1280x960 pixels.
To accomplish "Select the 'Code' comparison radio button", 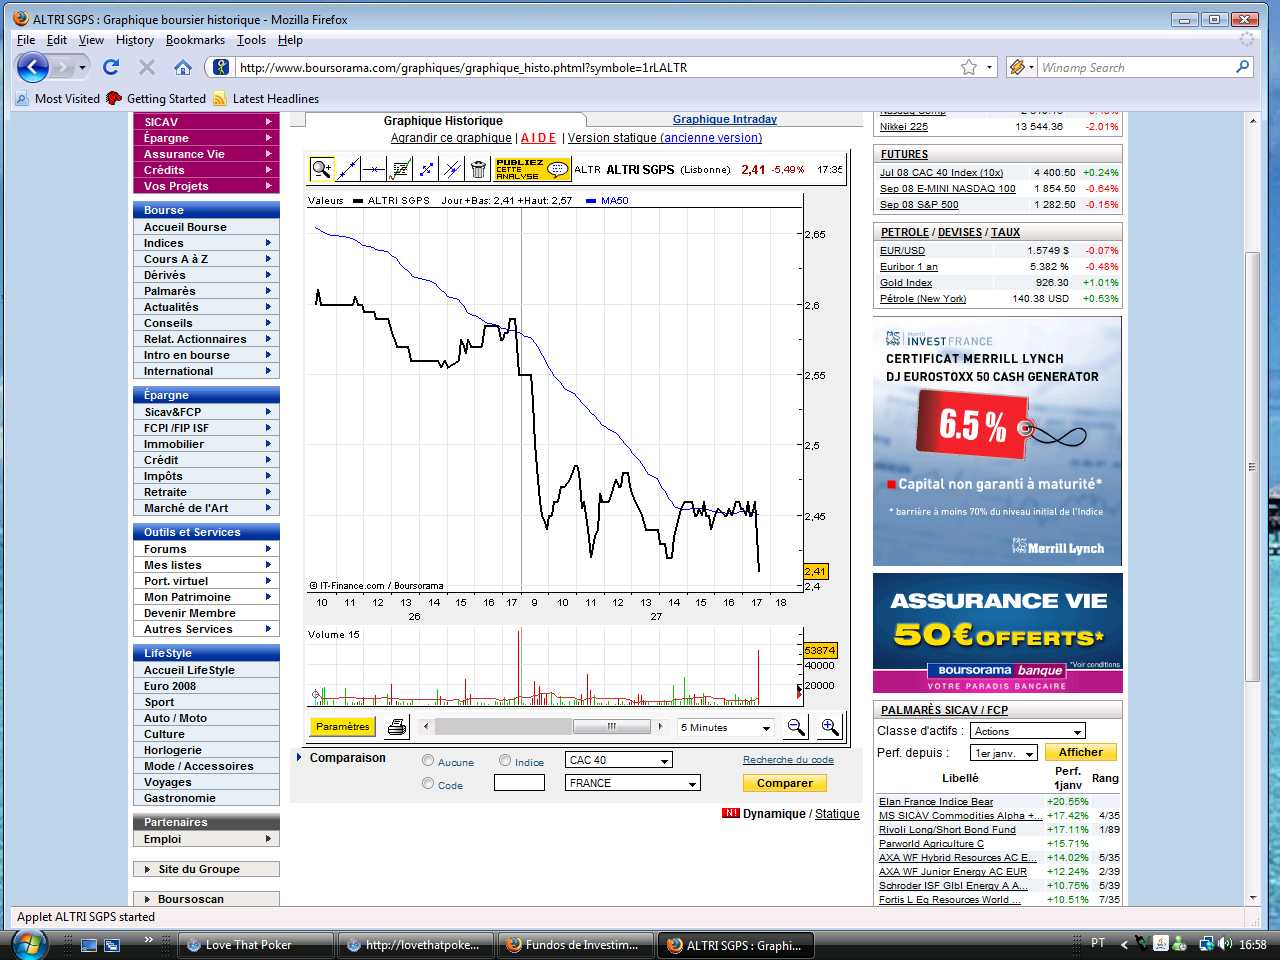I will coord(428,784).
